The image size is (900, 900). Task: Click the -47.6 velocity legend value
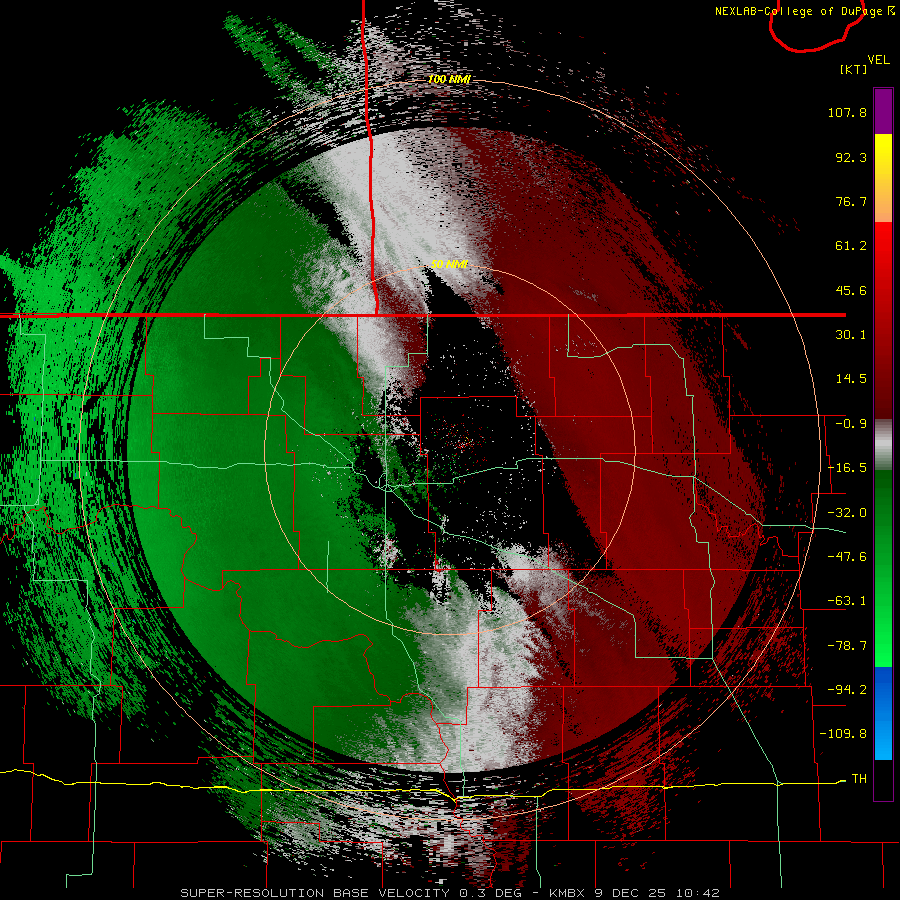pyautogui.click(x=847, y=557)
